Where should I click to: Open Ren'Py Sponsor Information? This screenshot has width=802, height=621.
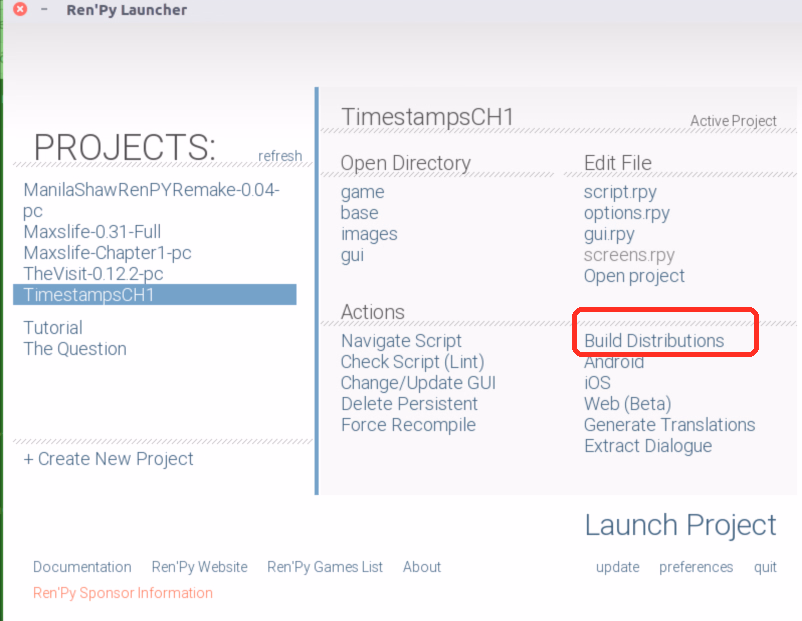(123, 593)
